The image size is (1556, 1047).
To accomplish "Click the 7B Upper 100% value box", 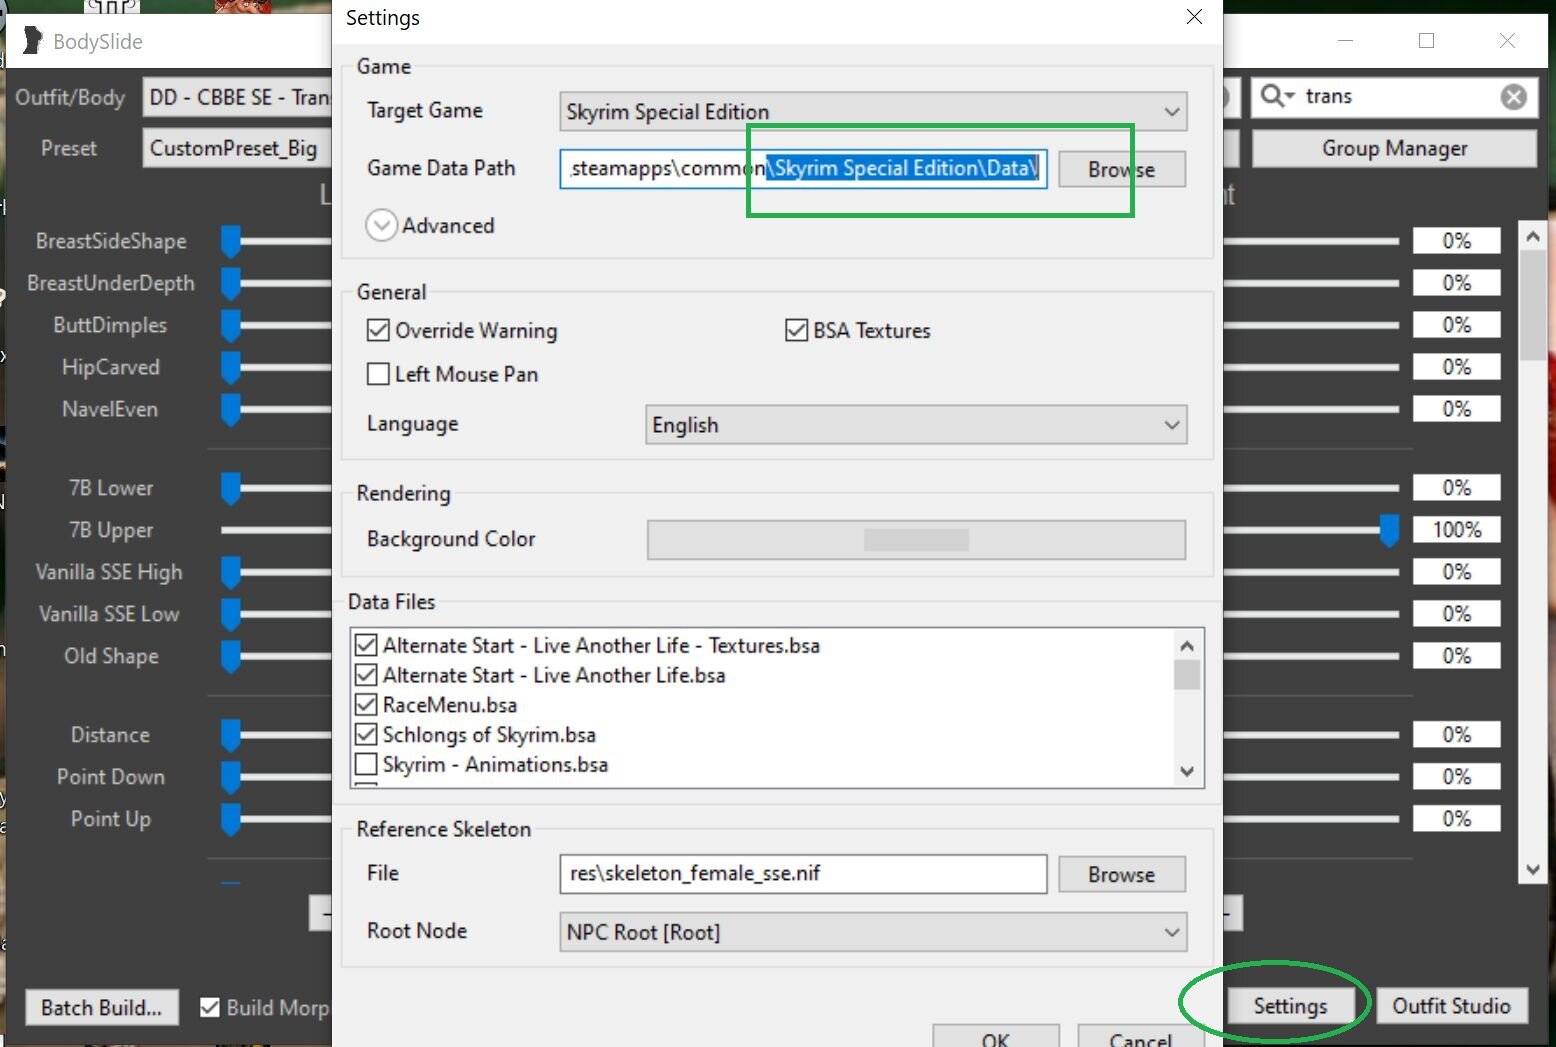I will click(1456, 530).
